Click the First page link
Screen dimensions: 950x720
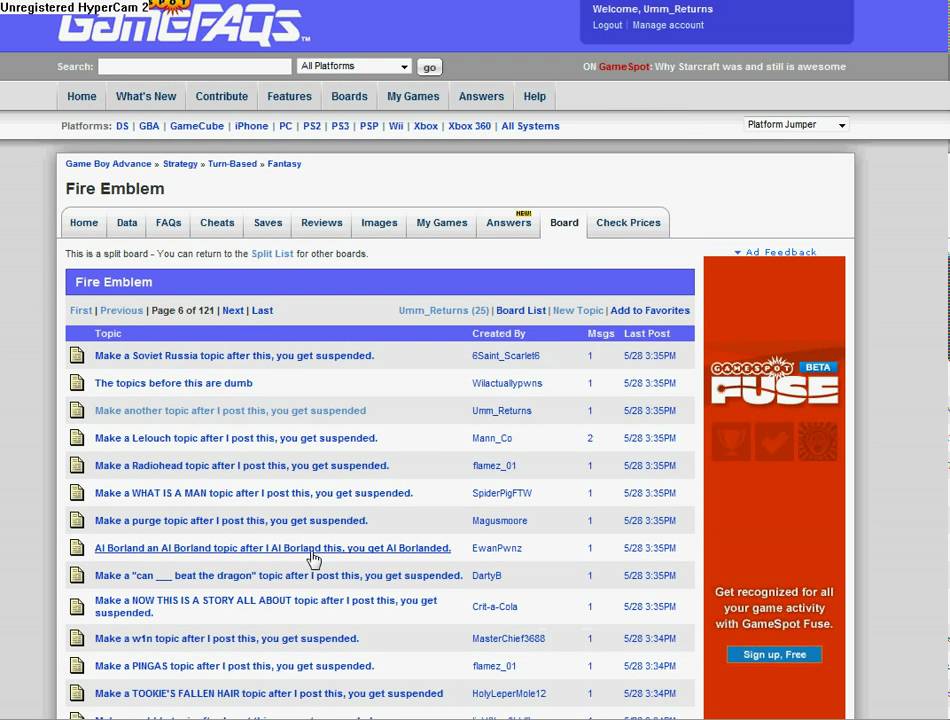pos(81,310)
